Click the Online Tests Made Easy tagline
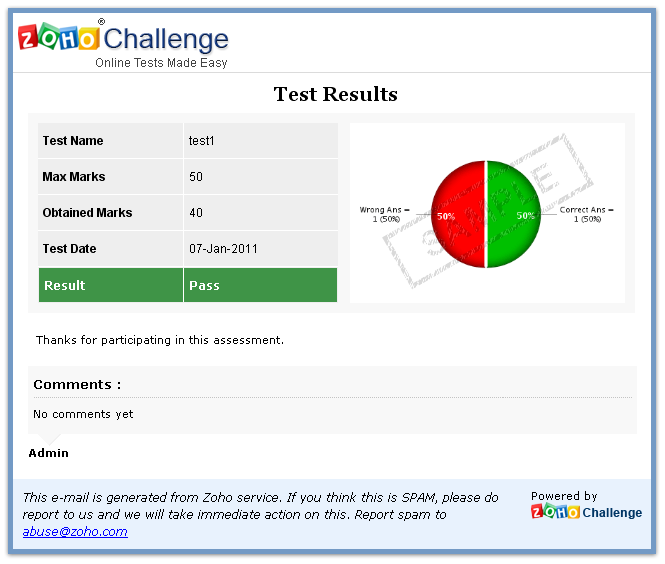This screenshot has width=665, height=564. (161, 63)
